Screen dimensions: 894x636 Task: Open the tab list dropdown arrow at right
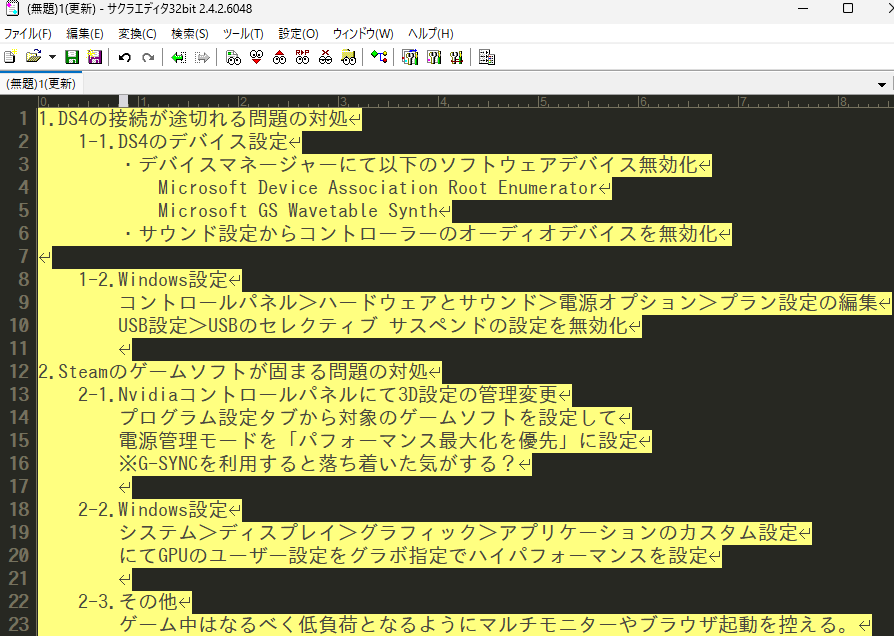click(x=881, y=84)
